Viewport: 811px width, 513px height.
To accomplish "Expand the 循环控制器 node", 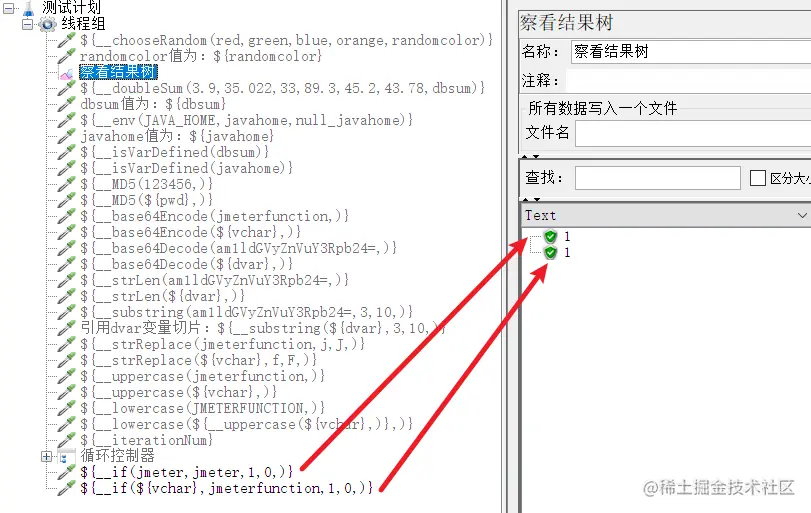I will tap(47, 456).
